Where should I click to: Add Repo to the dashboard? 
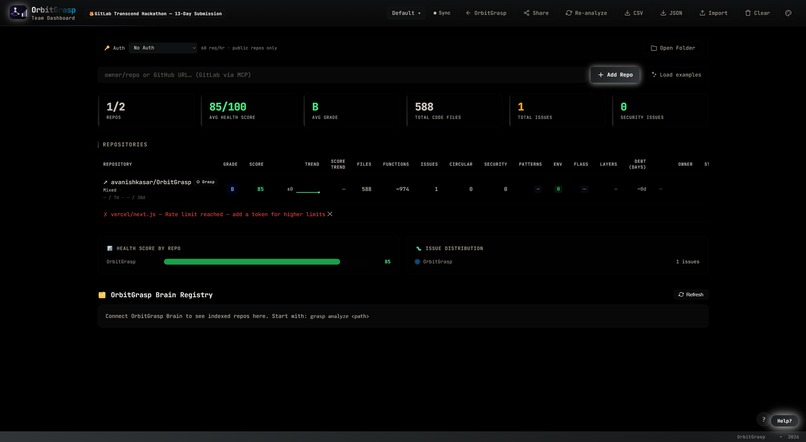pyautogui.click(x=615, y=75)
